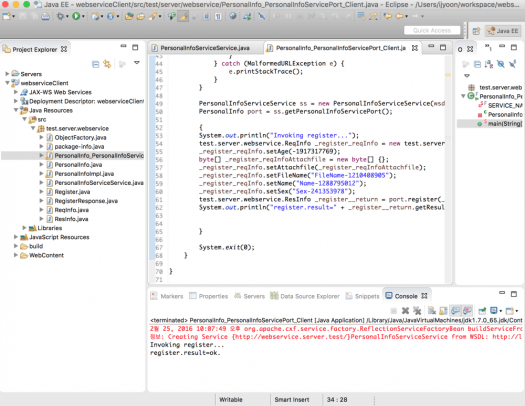Open the Open Console dropdown arrow

point(517,311)
